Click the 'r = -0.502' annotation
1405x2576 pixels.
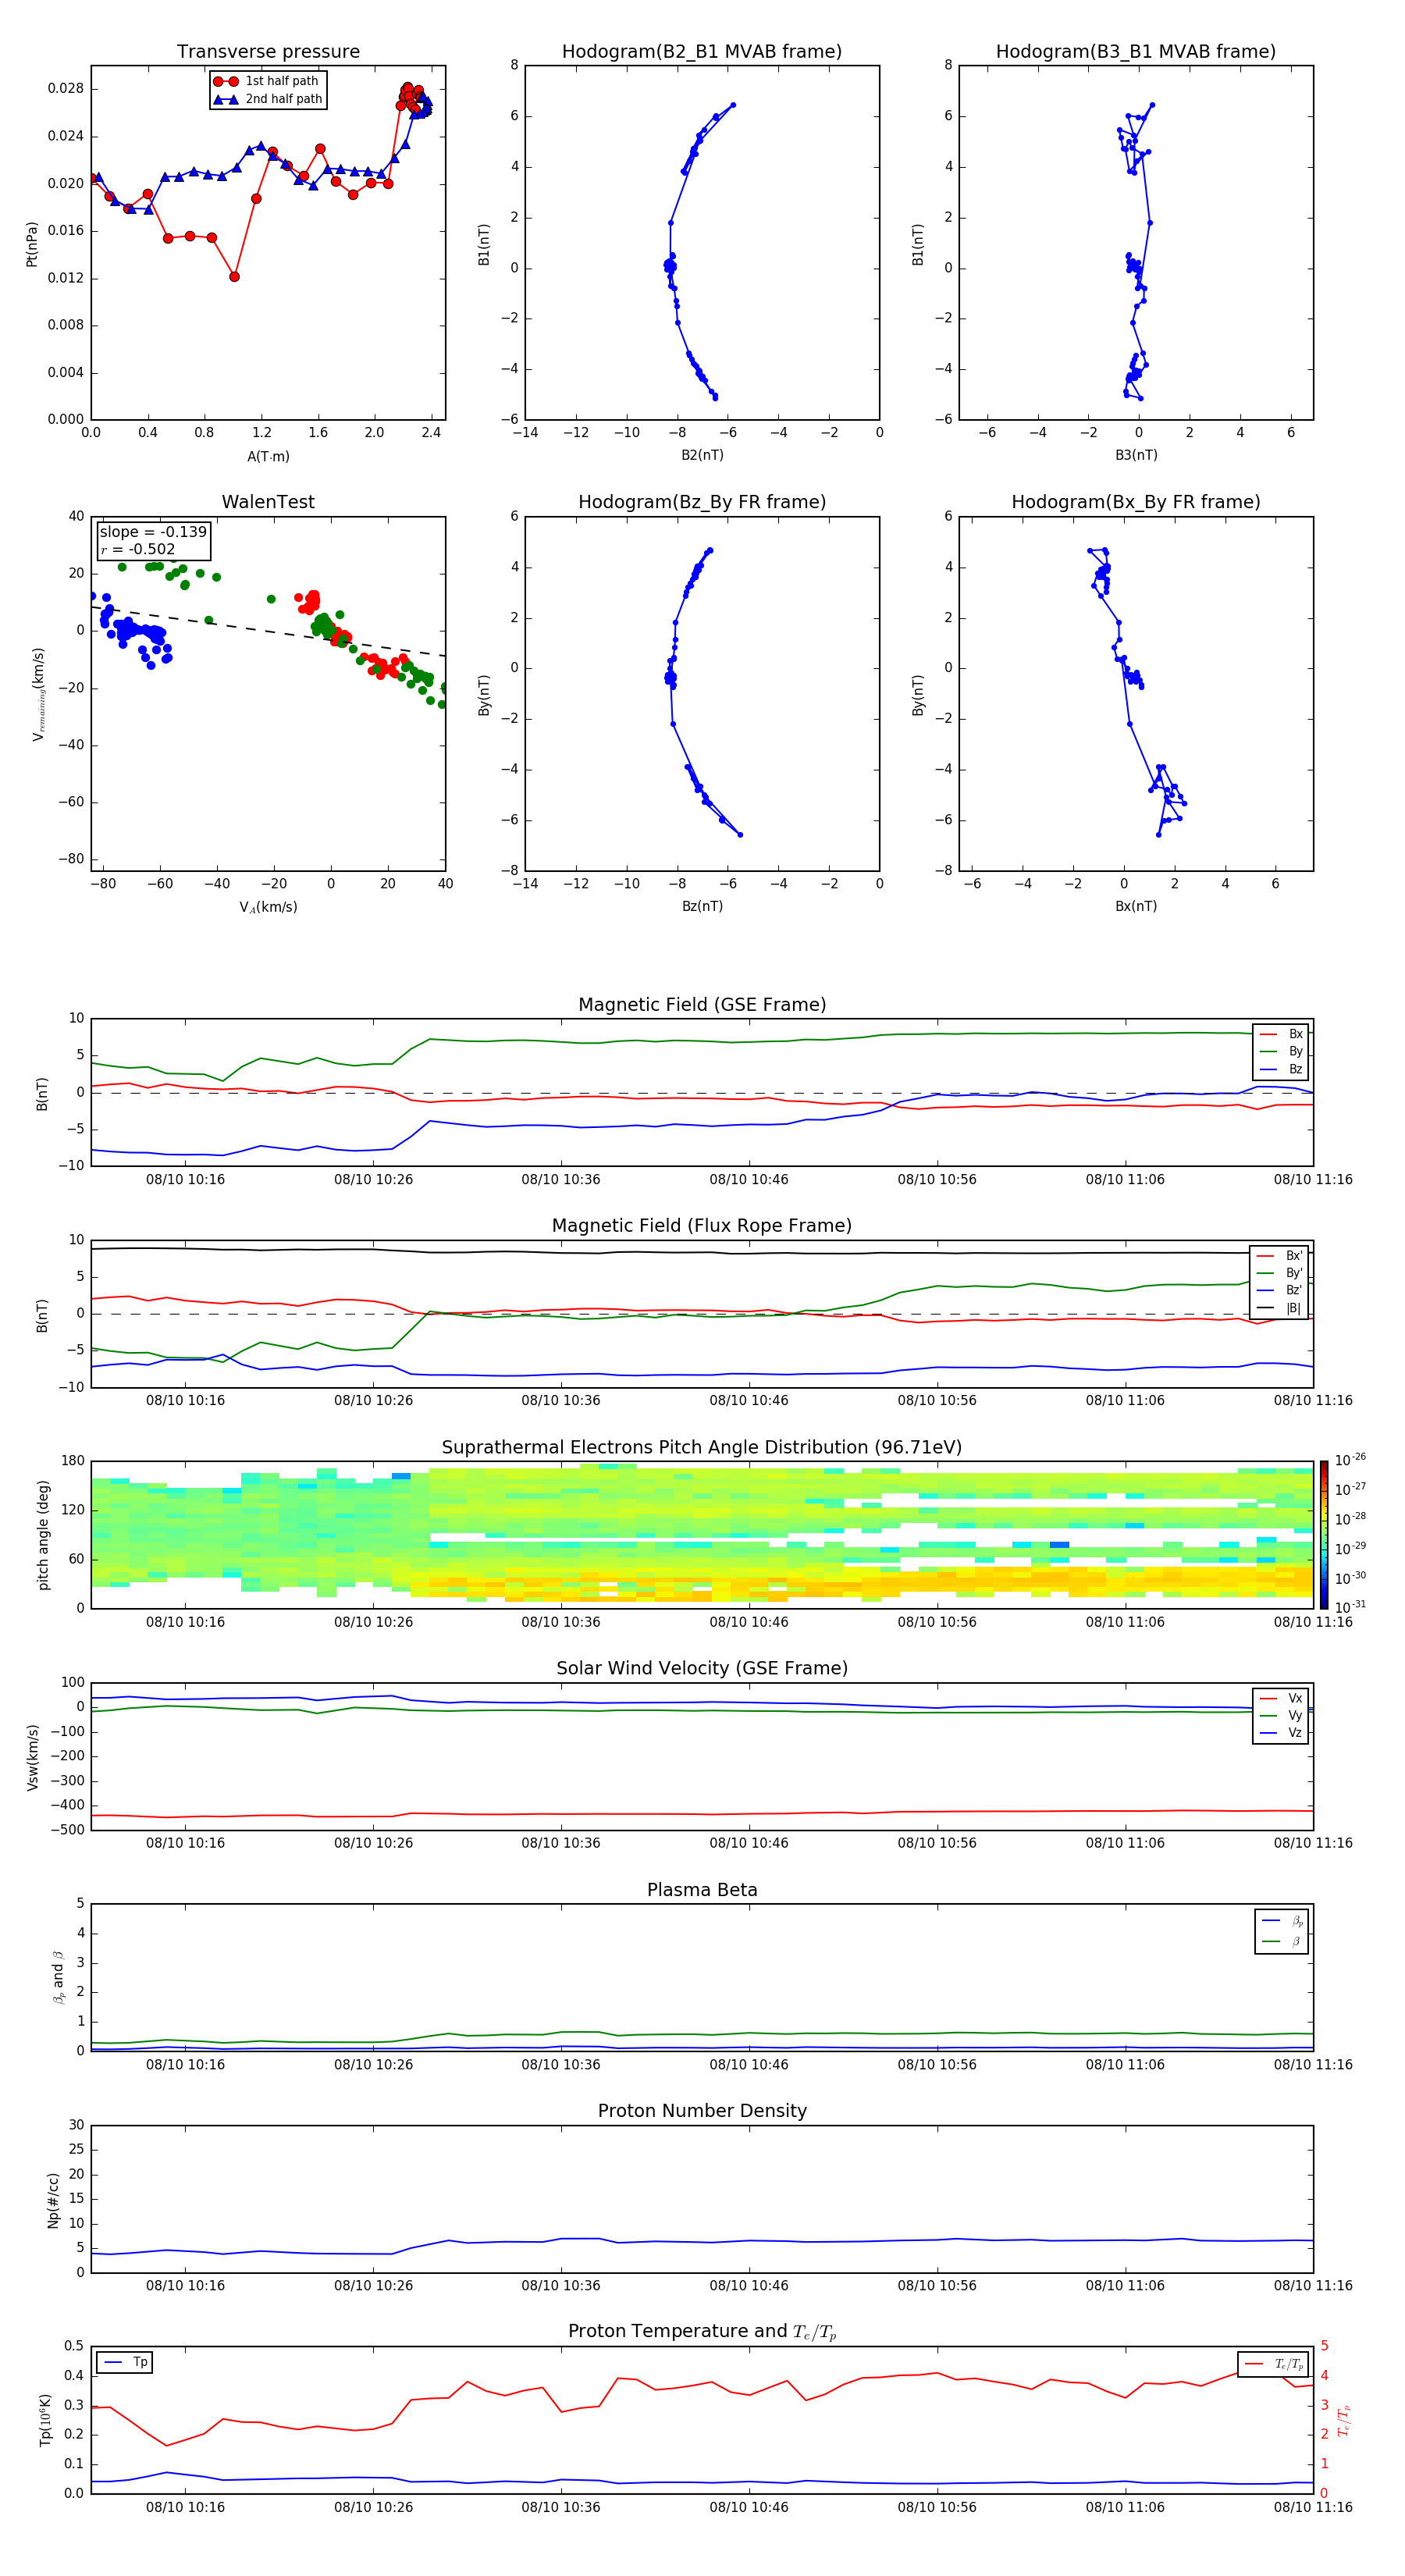[138, 549]
